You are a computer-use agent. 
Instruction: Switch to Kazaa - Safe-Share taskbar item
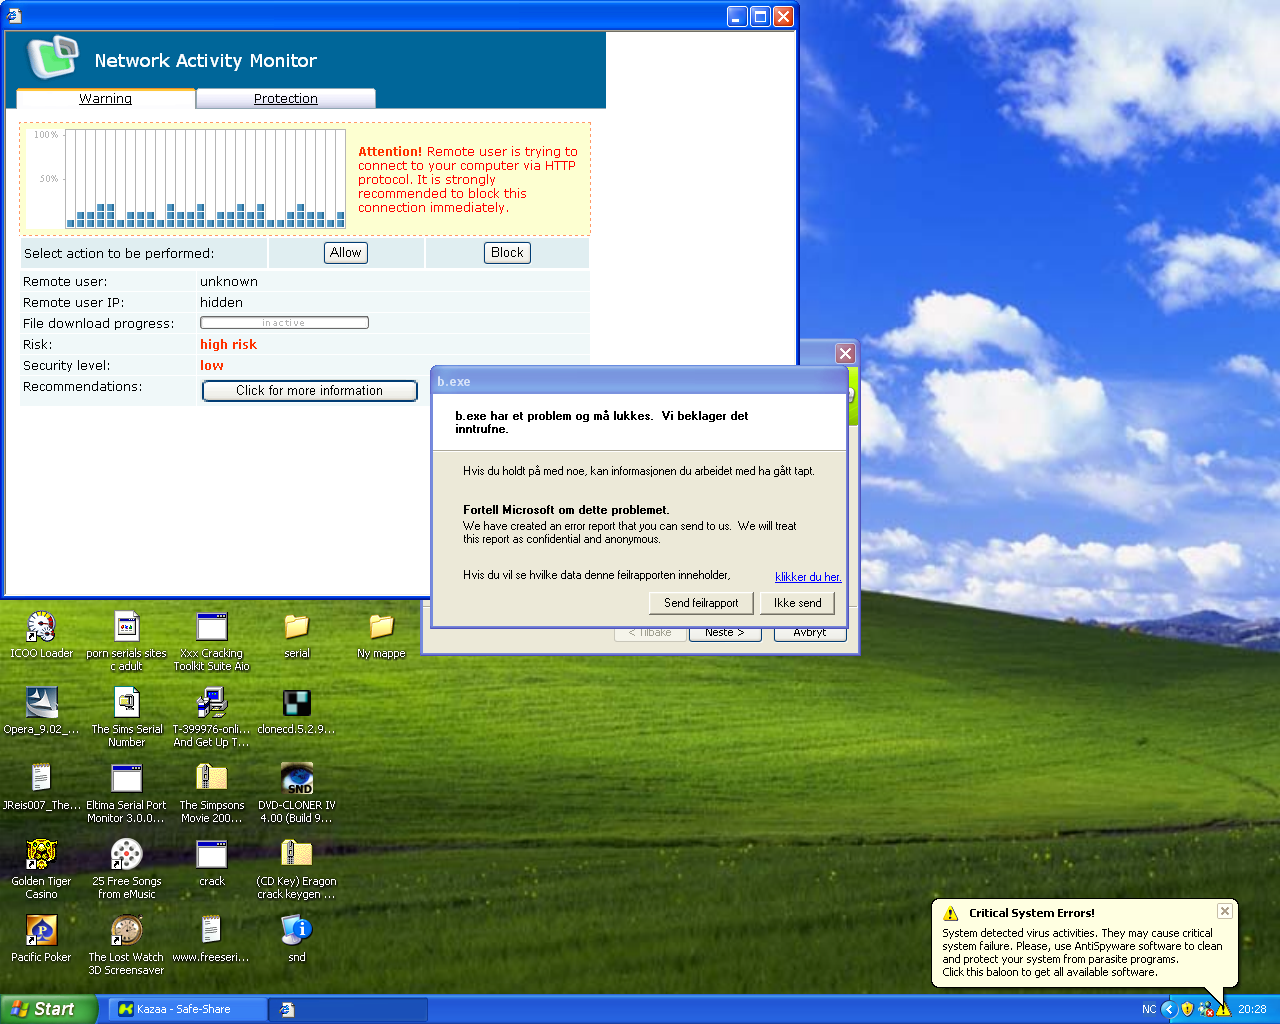coord(187,1009)
